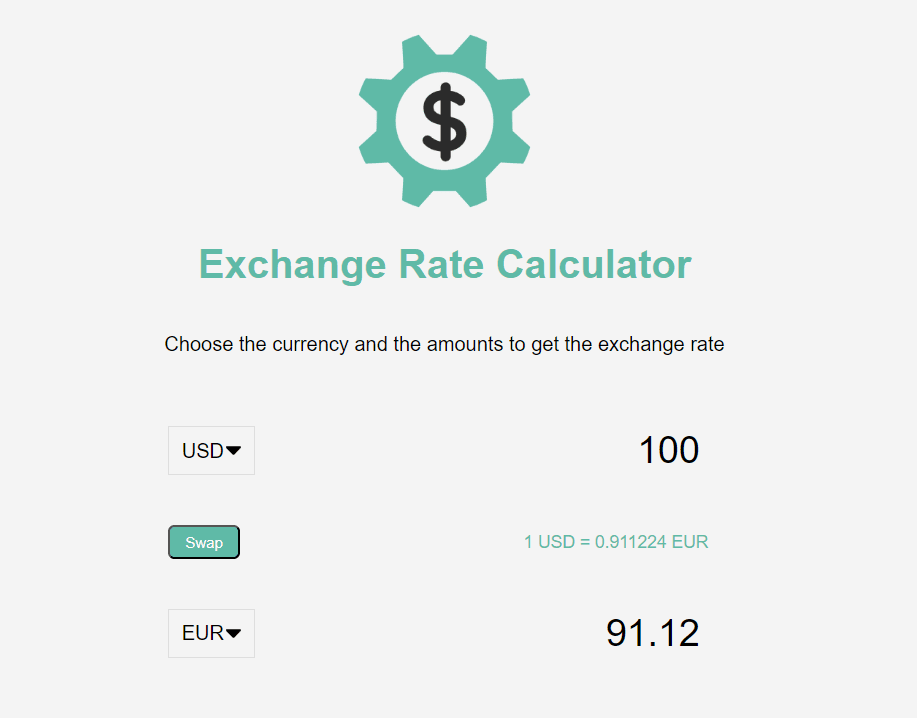
Task: Click the Exchange Rate Calculator heading
Action: click(x=444, y=264)
